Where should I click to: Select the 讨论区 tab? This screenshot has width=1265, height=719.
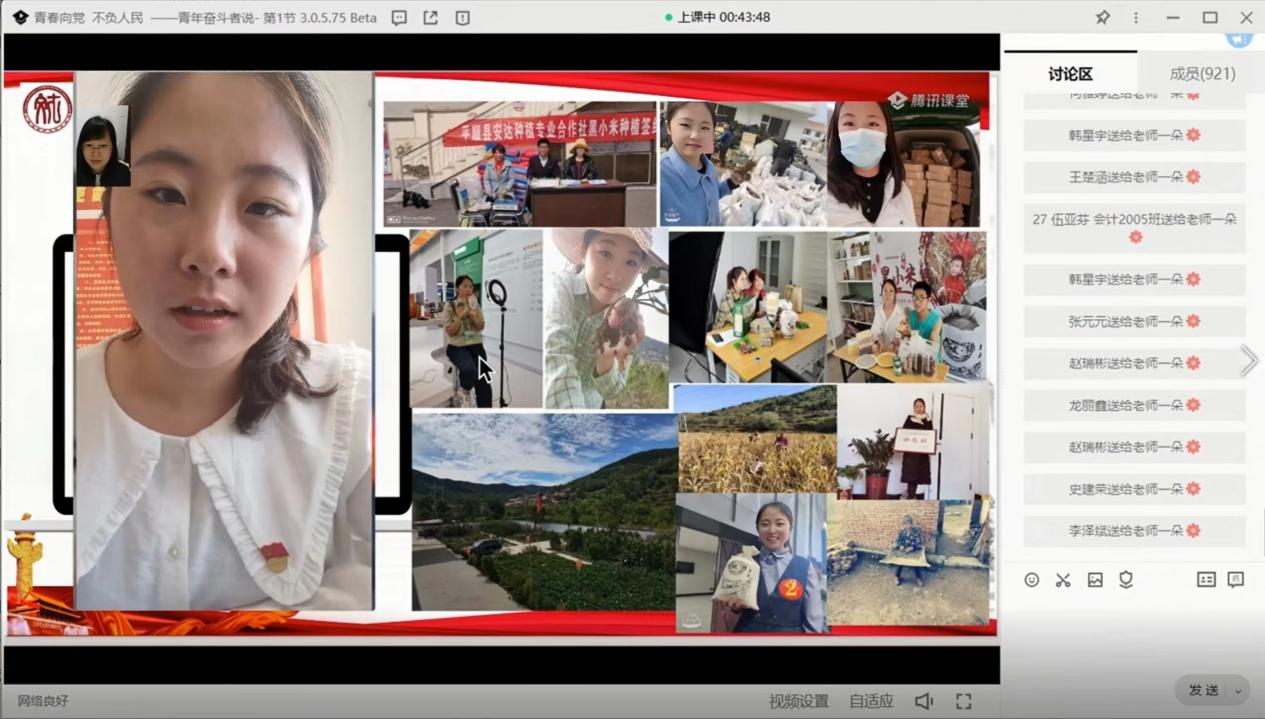pyautogui.click(x=1070, y=74)
